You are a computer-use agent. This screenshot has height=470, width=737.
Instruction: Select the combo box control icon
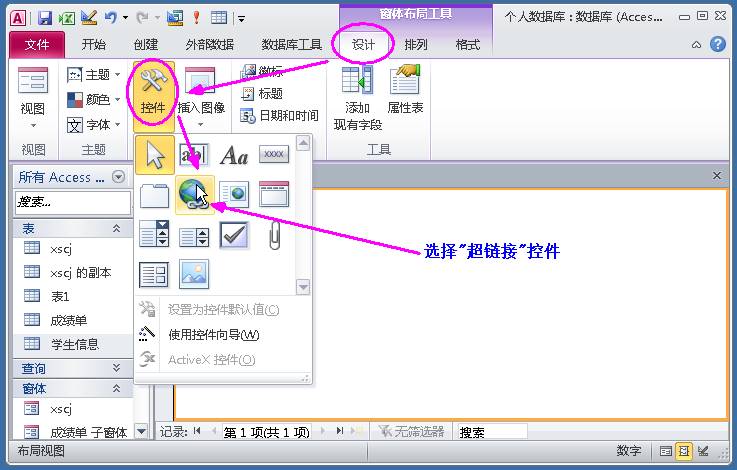click(x=154, y=235)
